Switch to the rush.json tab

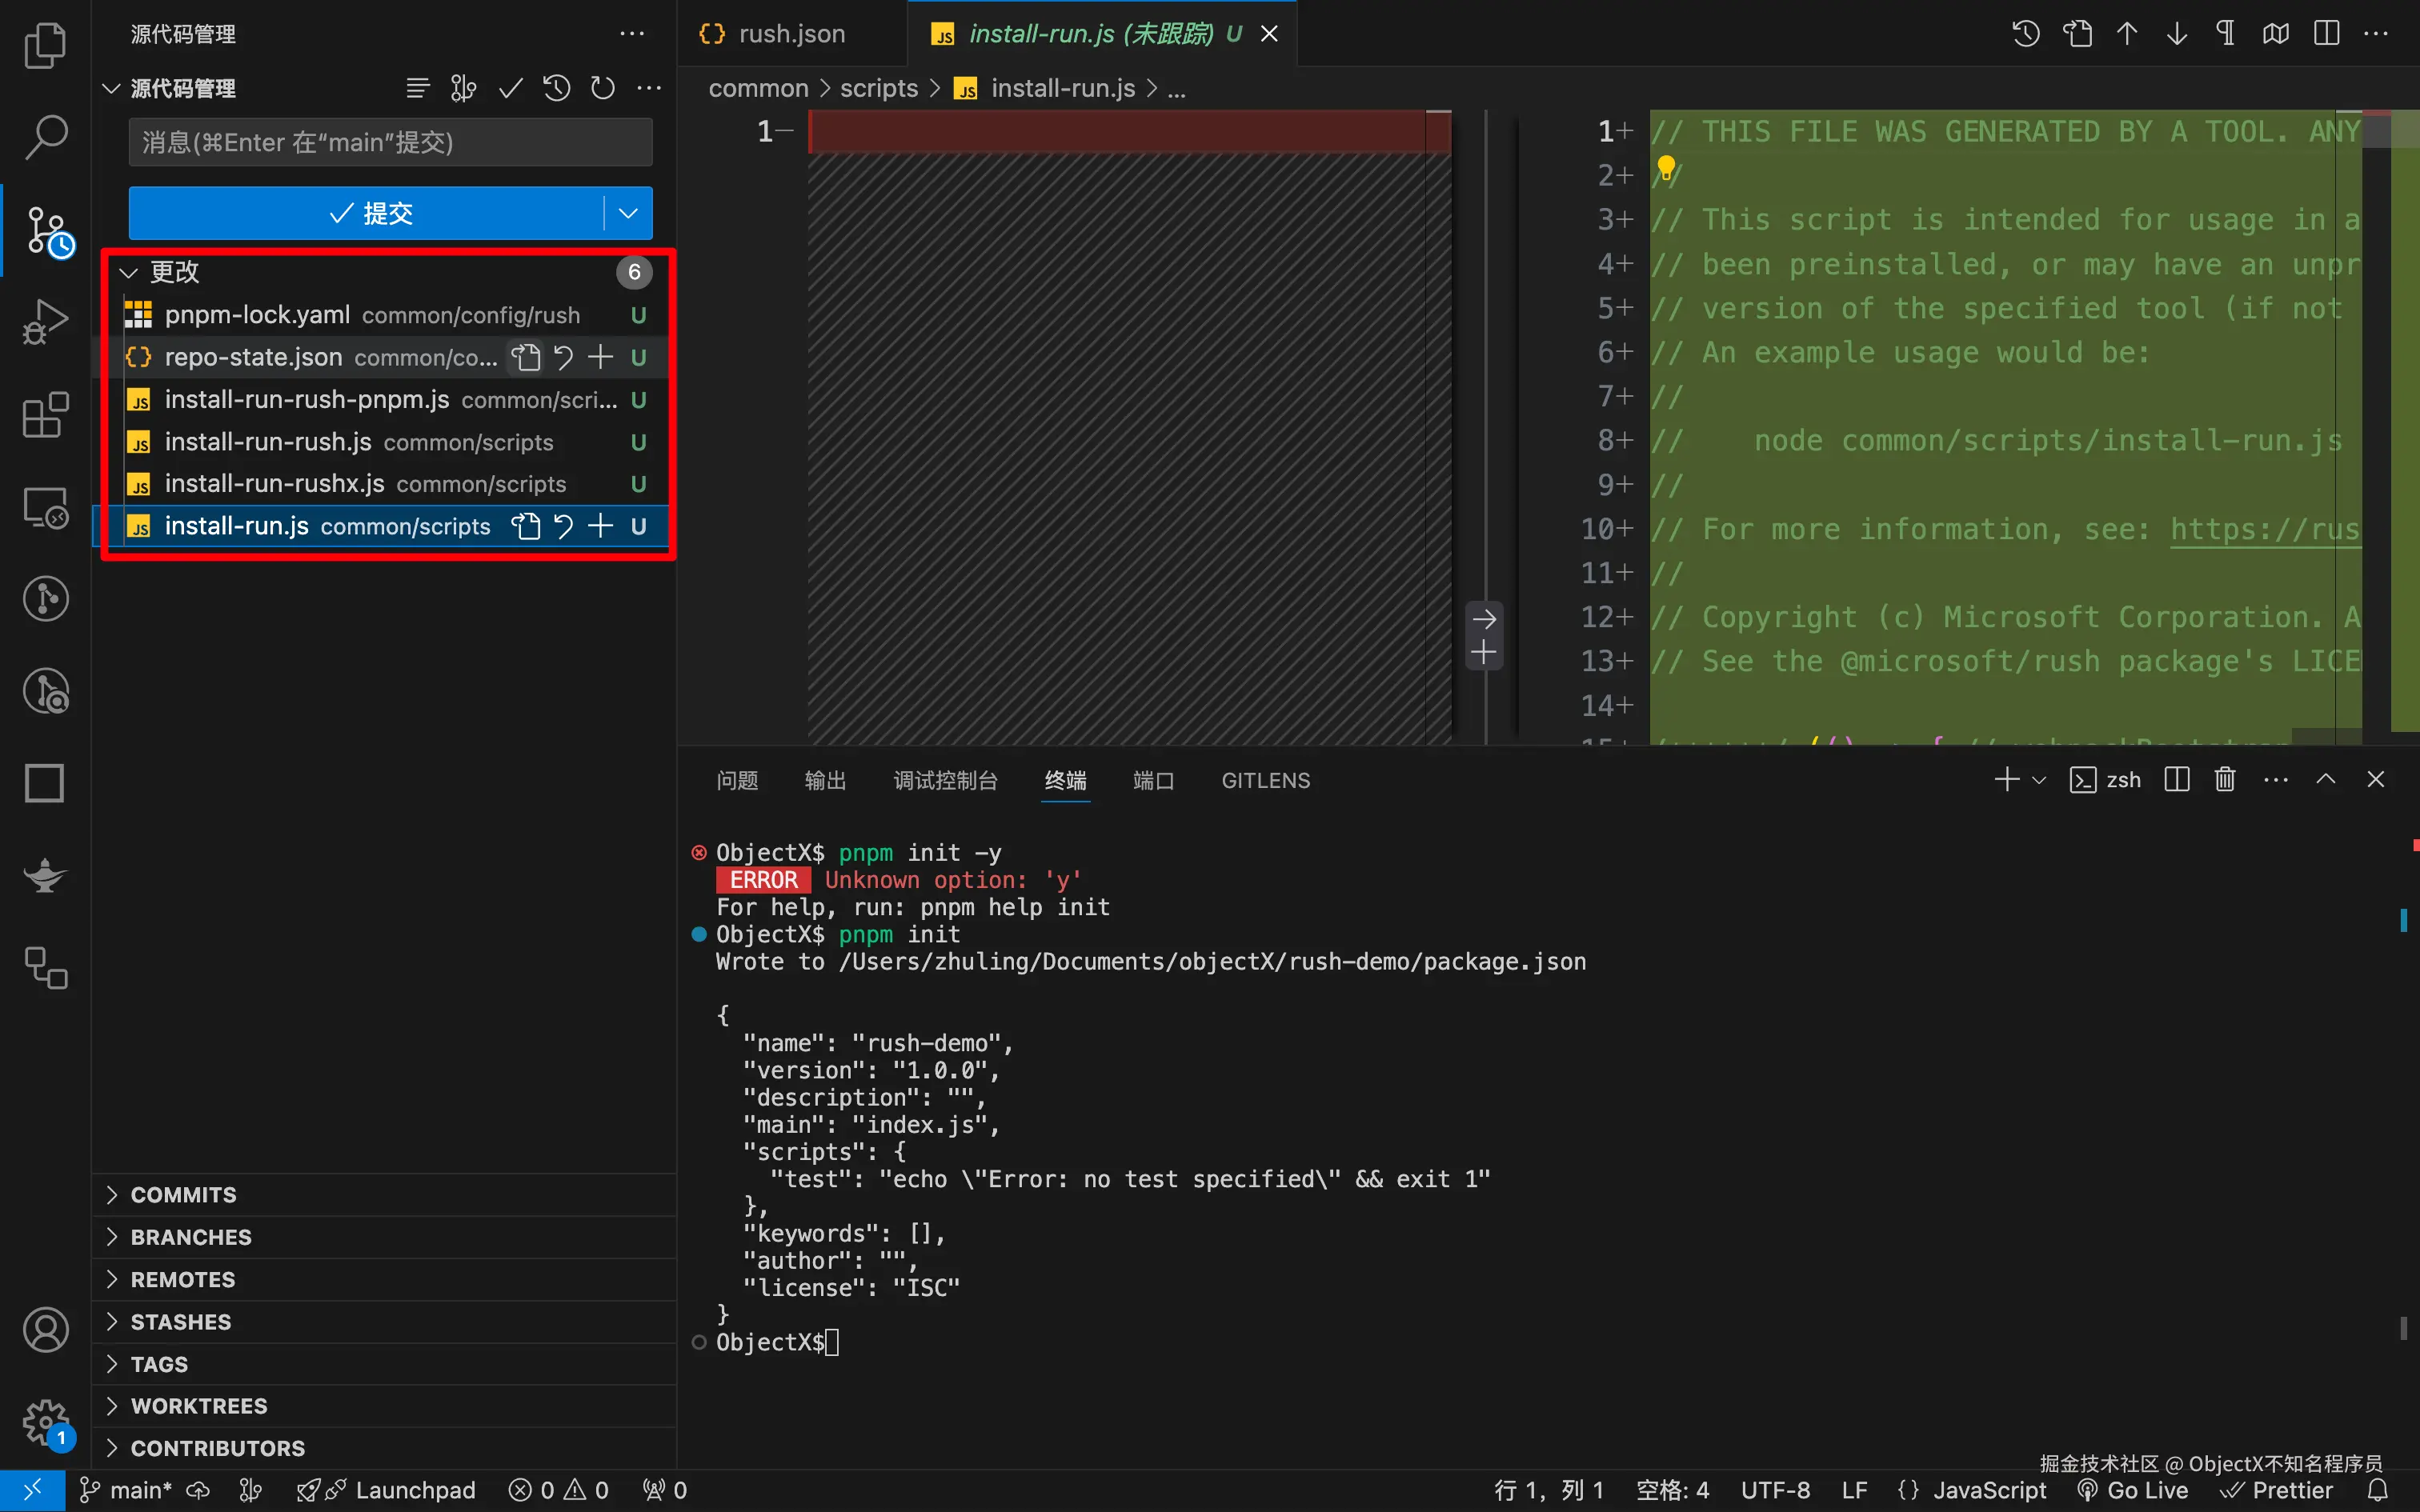pos(790,34)
